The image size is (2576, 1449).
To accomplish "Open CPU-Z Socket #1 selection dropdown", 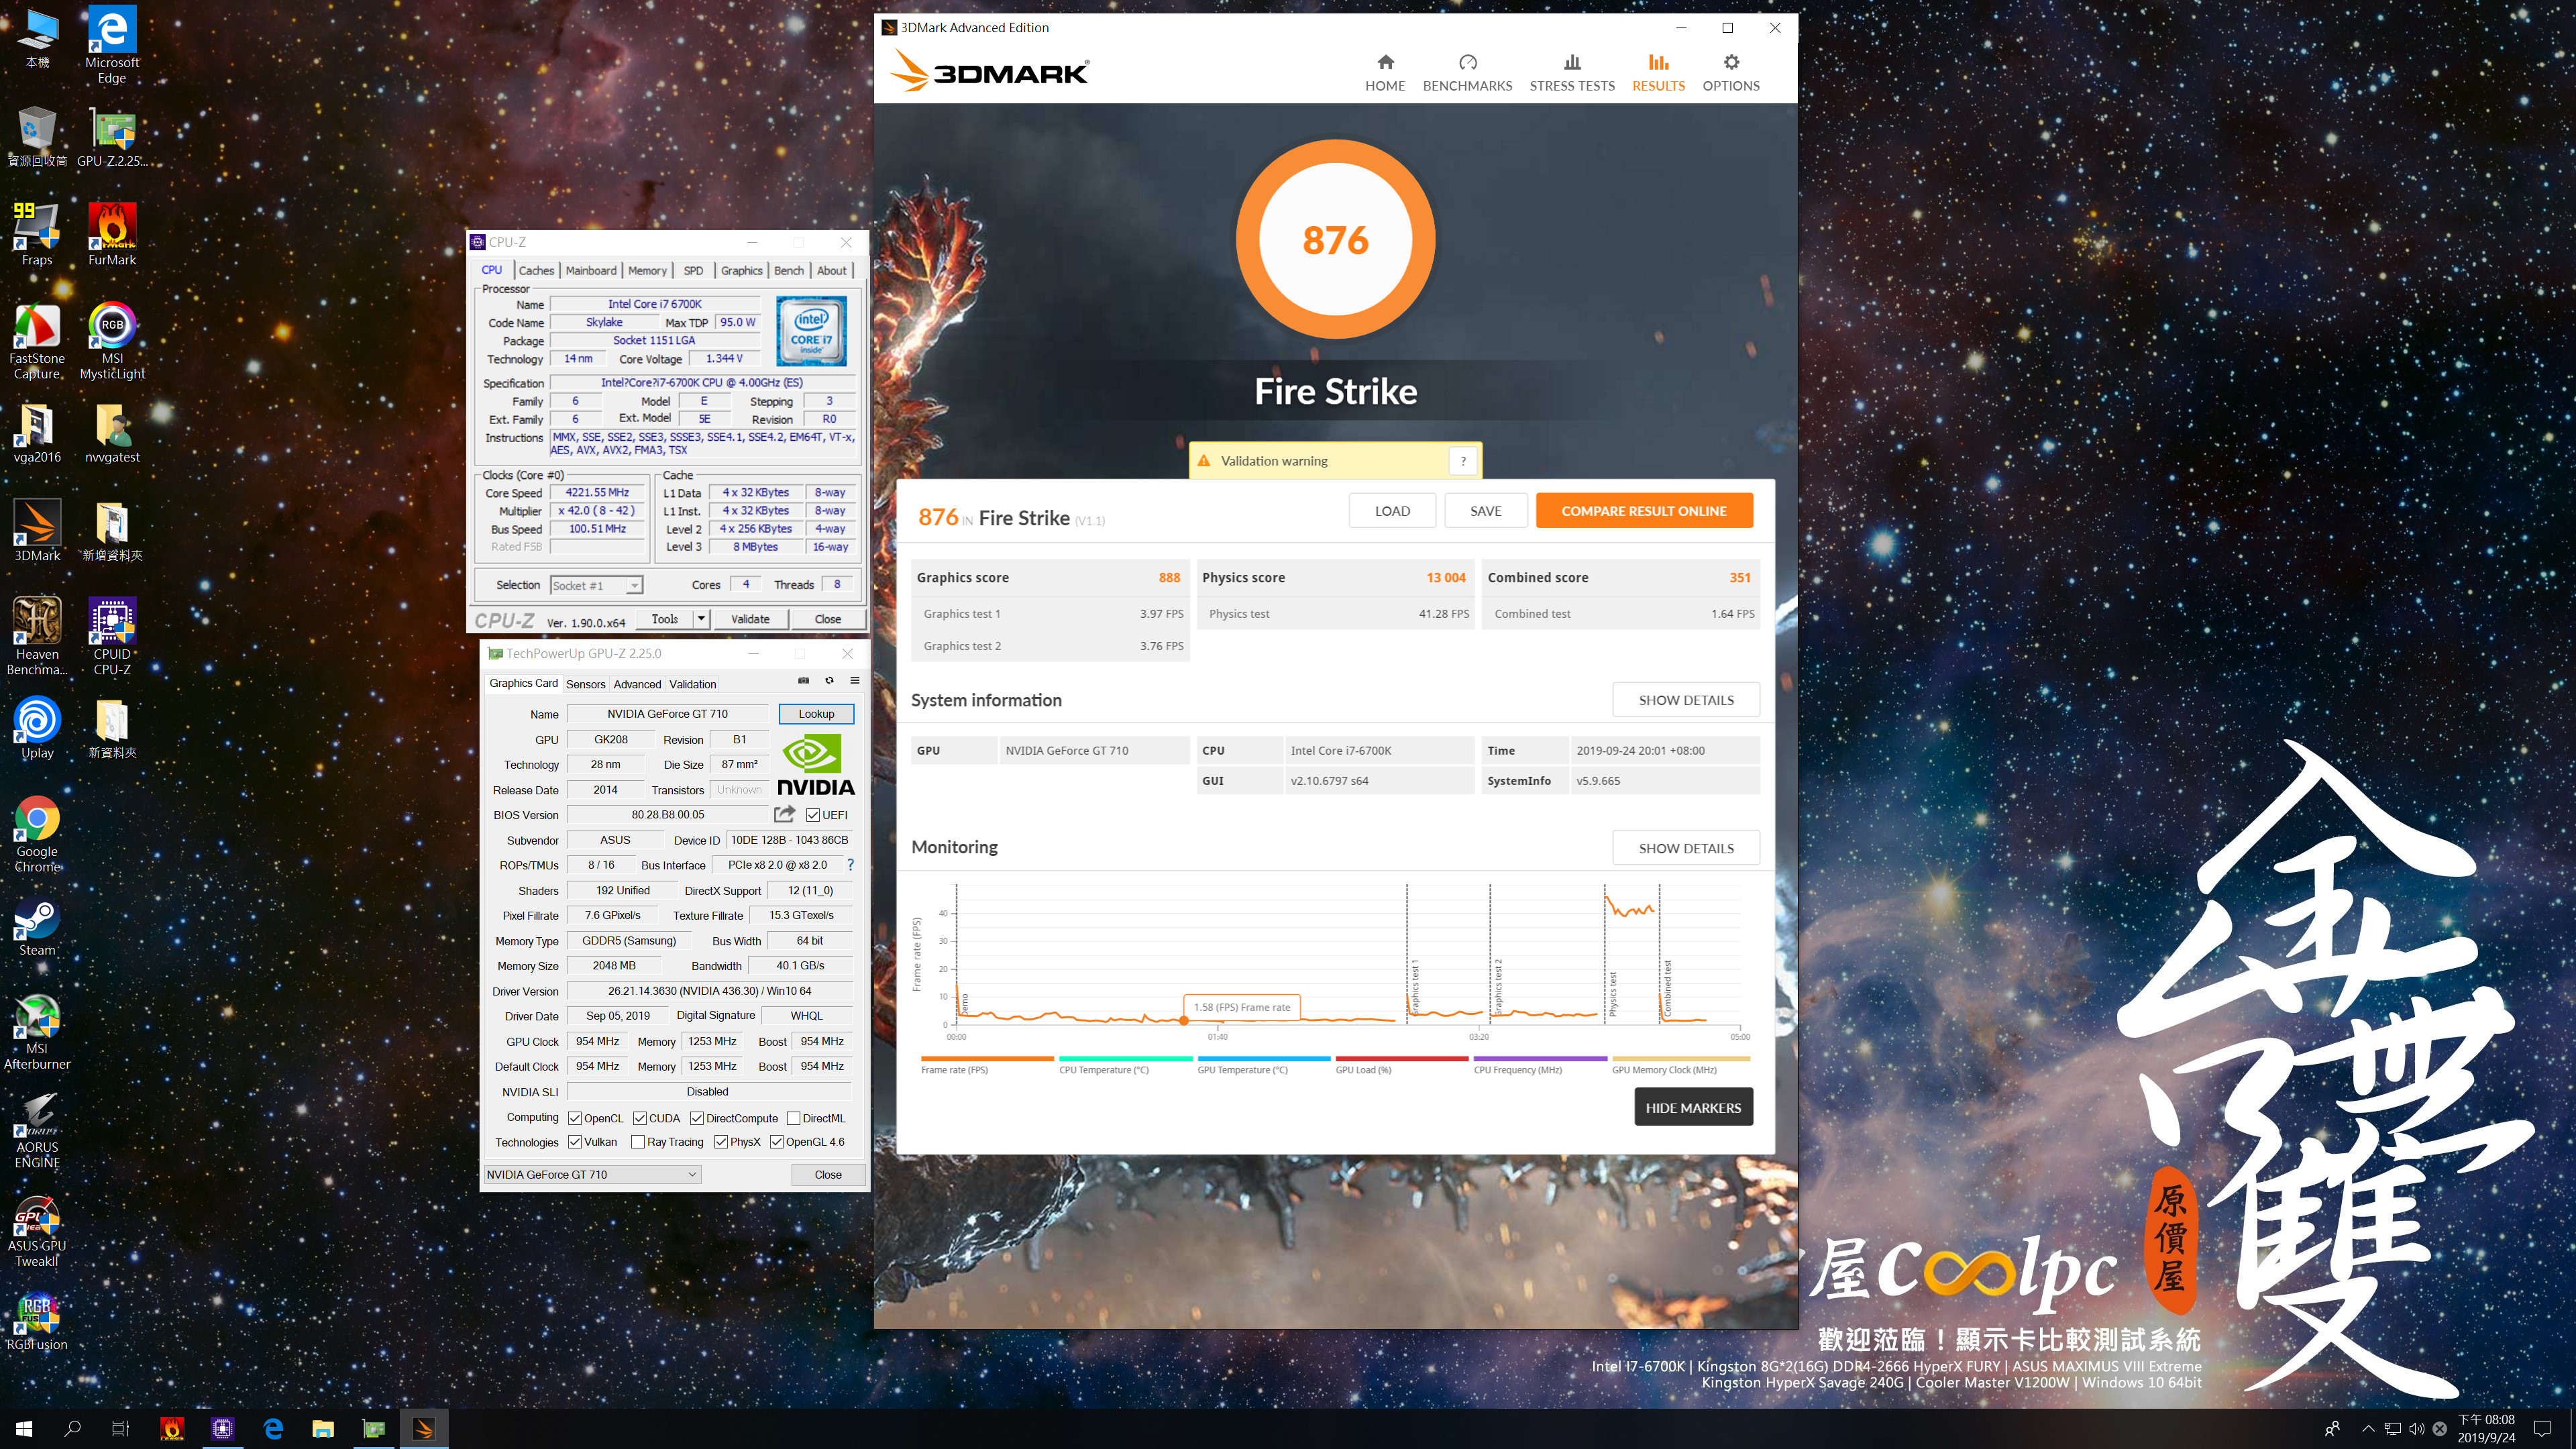I will pos(596,585).
